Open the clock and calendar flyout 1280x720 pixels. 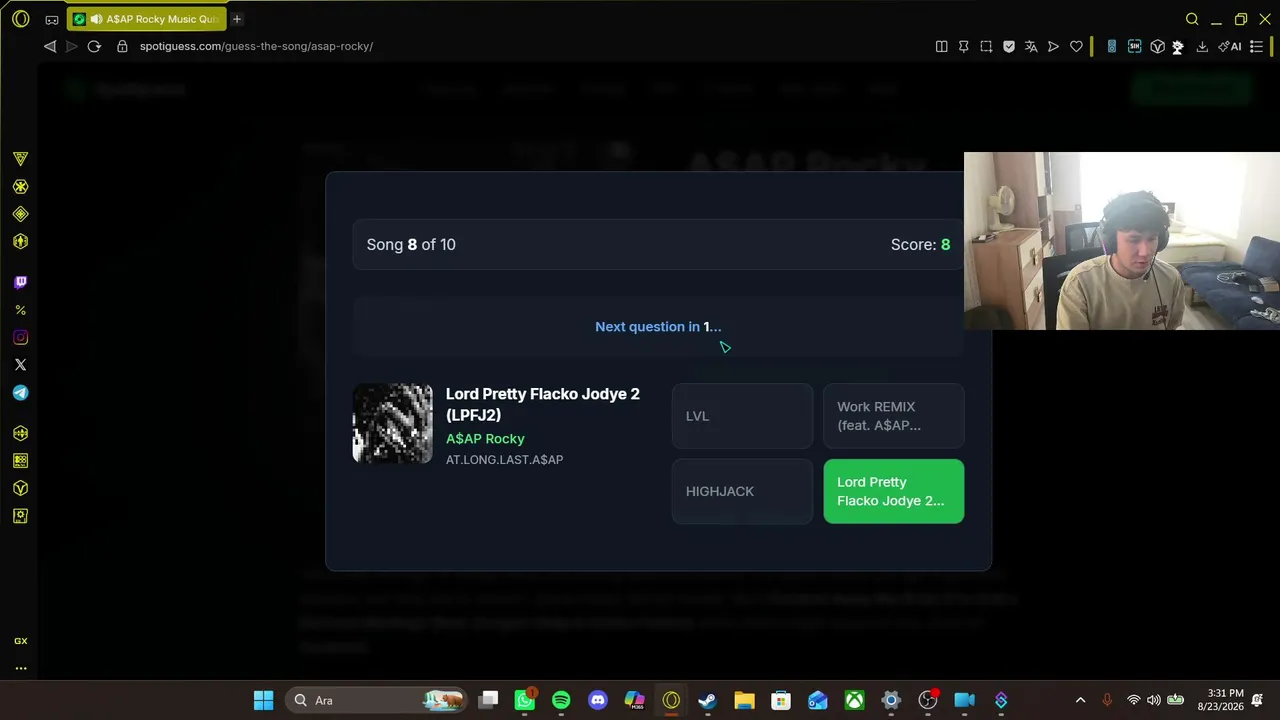[1221, 700]
